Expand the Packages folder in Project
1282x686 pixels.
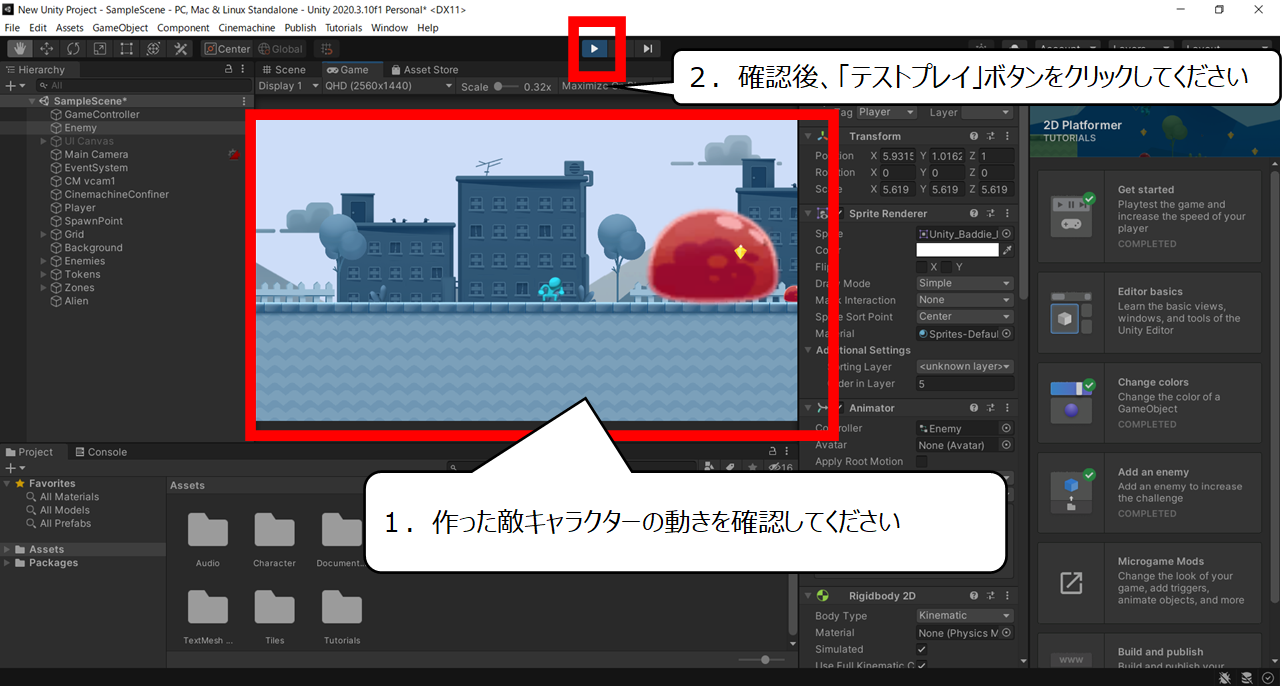coord(8,563)
